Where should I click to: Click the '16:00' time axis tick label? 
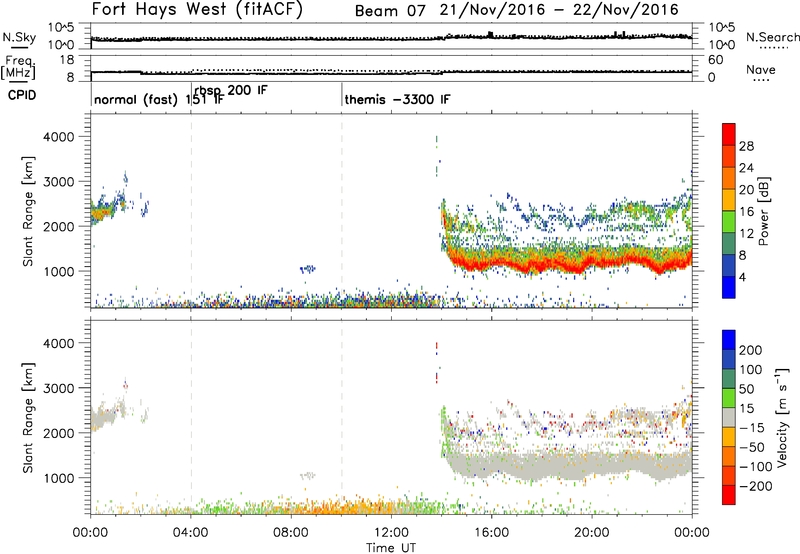point(491,533)
